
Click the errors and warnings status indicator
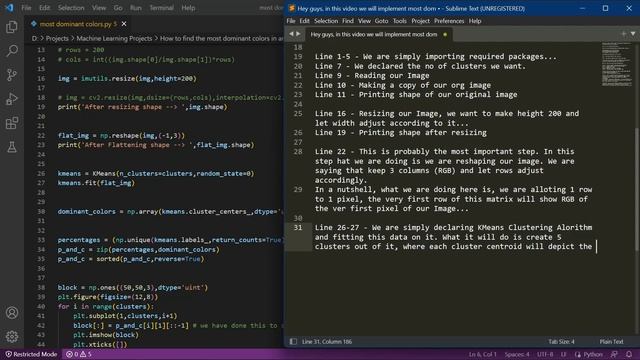coord(79,354)
